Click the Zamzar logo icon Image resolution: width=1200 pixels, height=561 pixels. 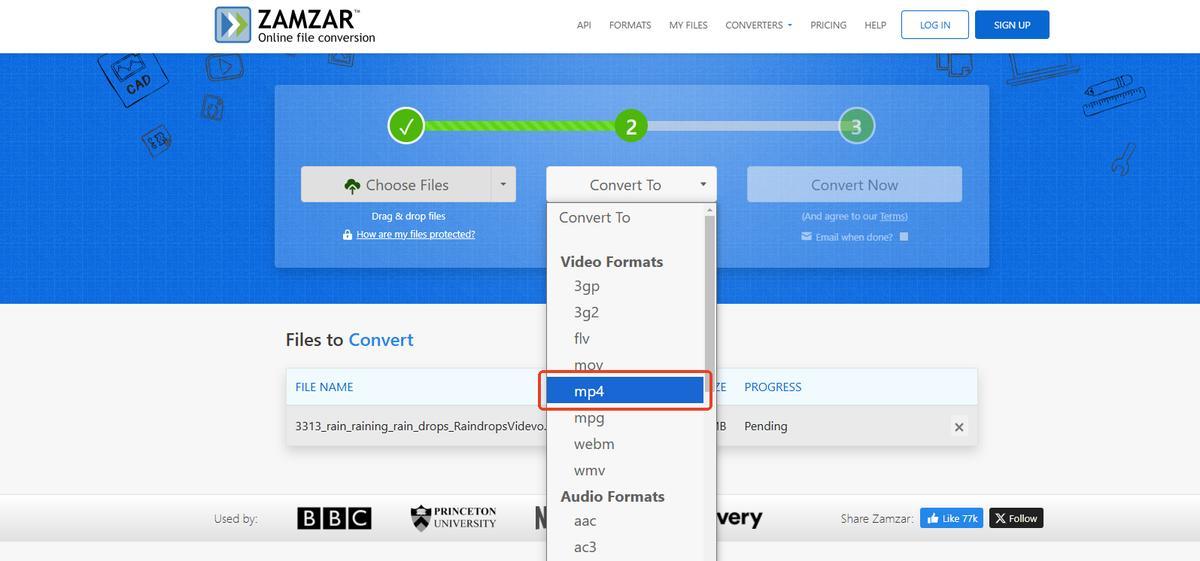[x=233, y=25]
